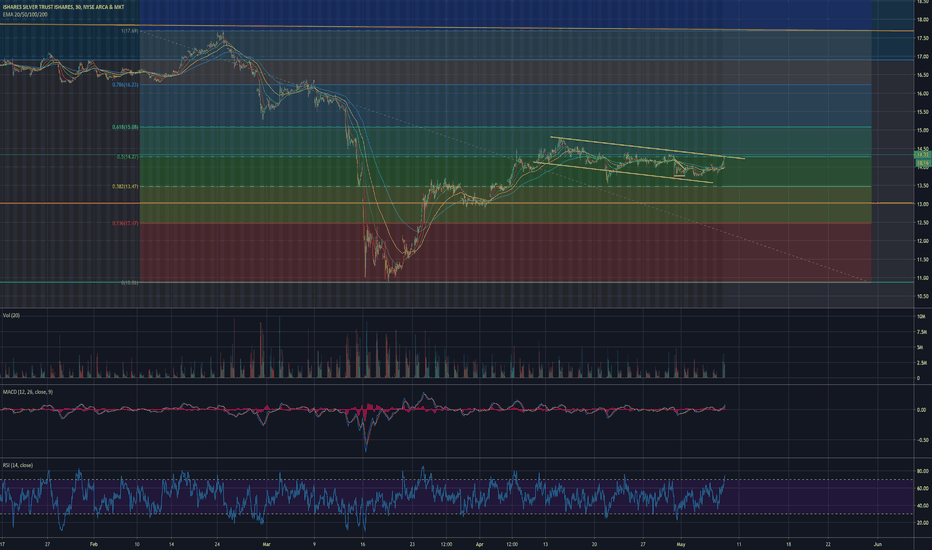Select the MACD (12, 26, close, 9) label
Viewport: 932px width, 550px height.
point(27,392)
